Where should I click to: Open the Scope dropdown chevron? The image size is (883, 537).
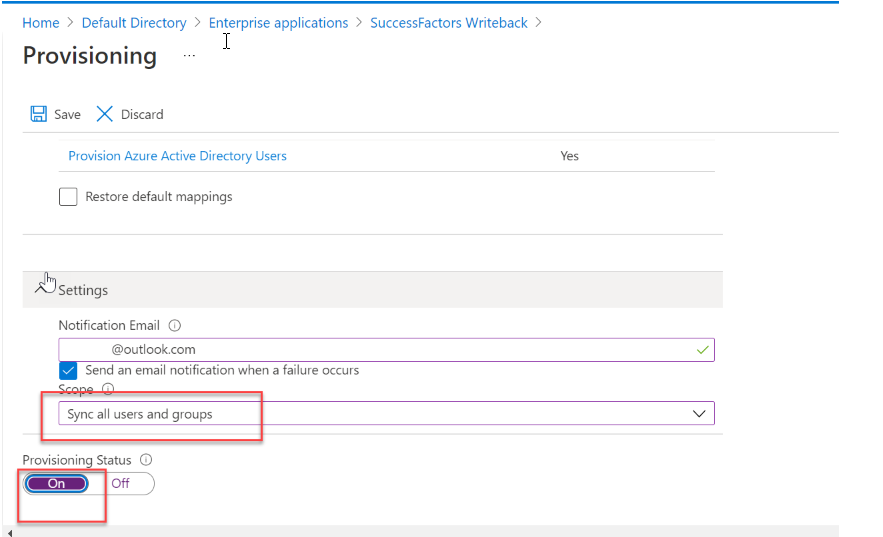pyautogui.click(x=699, y=414)
